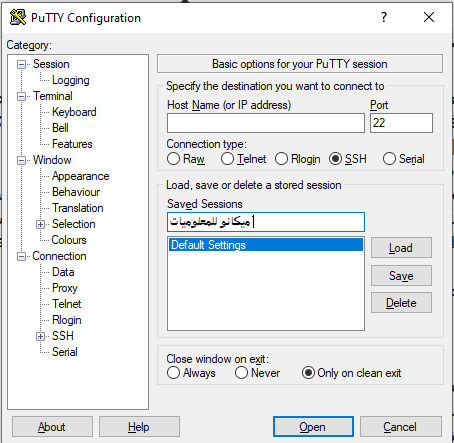
Task: Expand the SSH tree node
Action: 40,336
